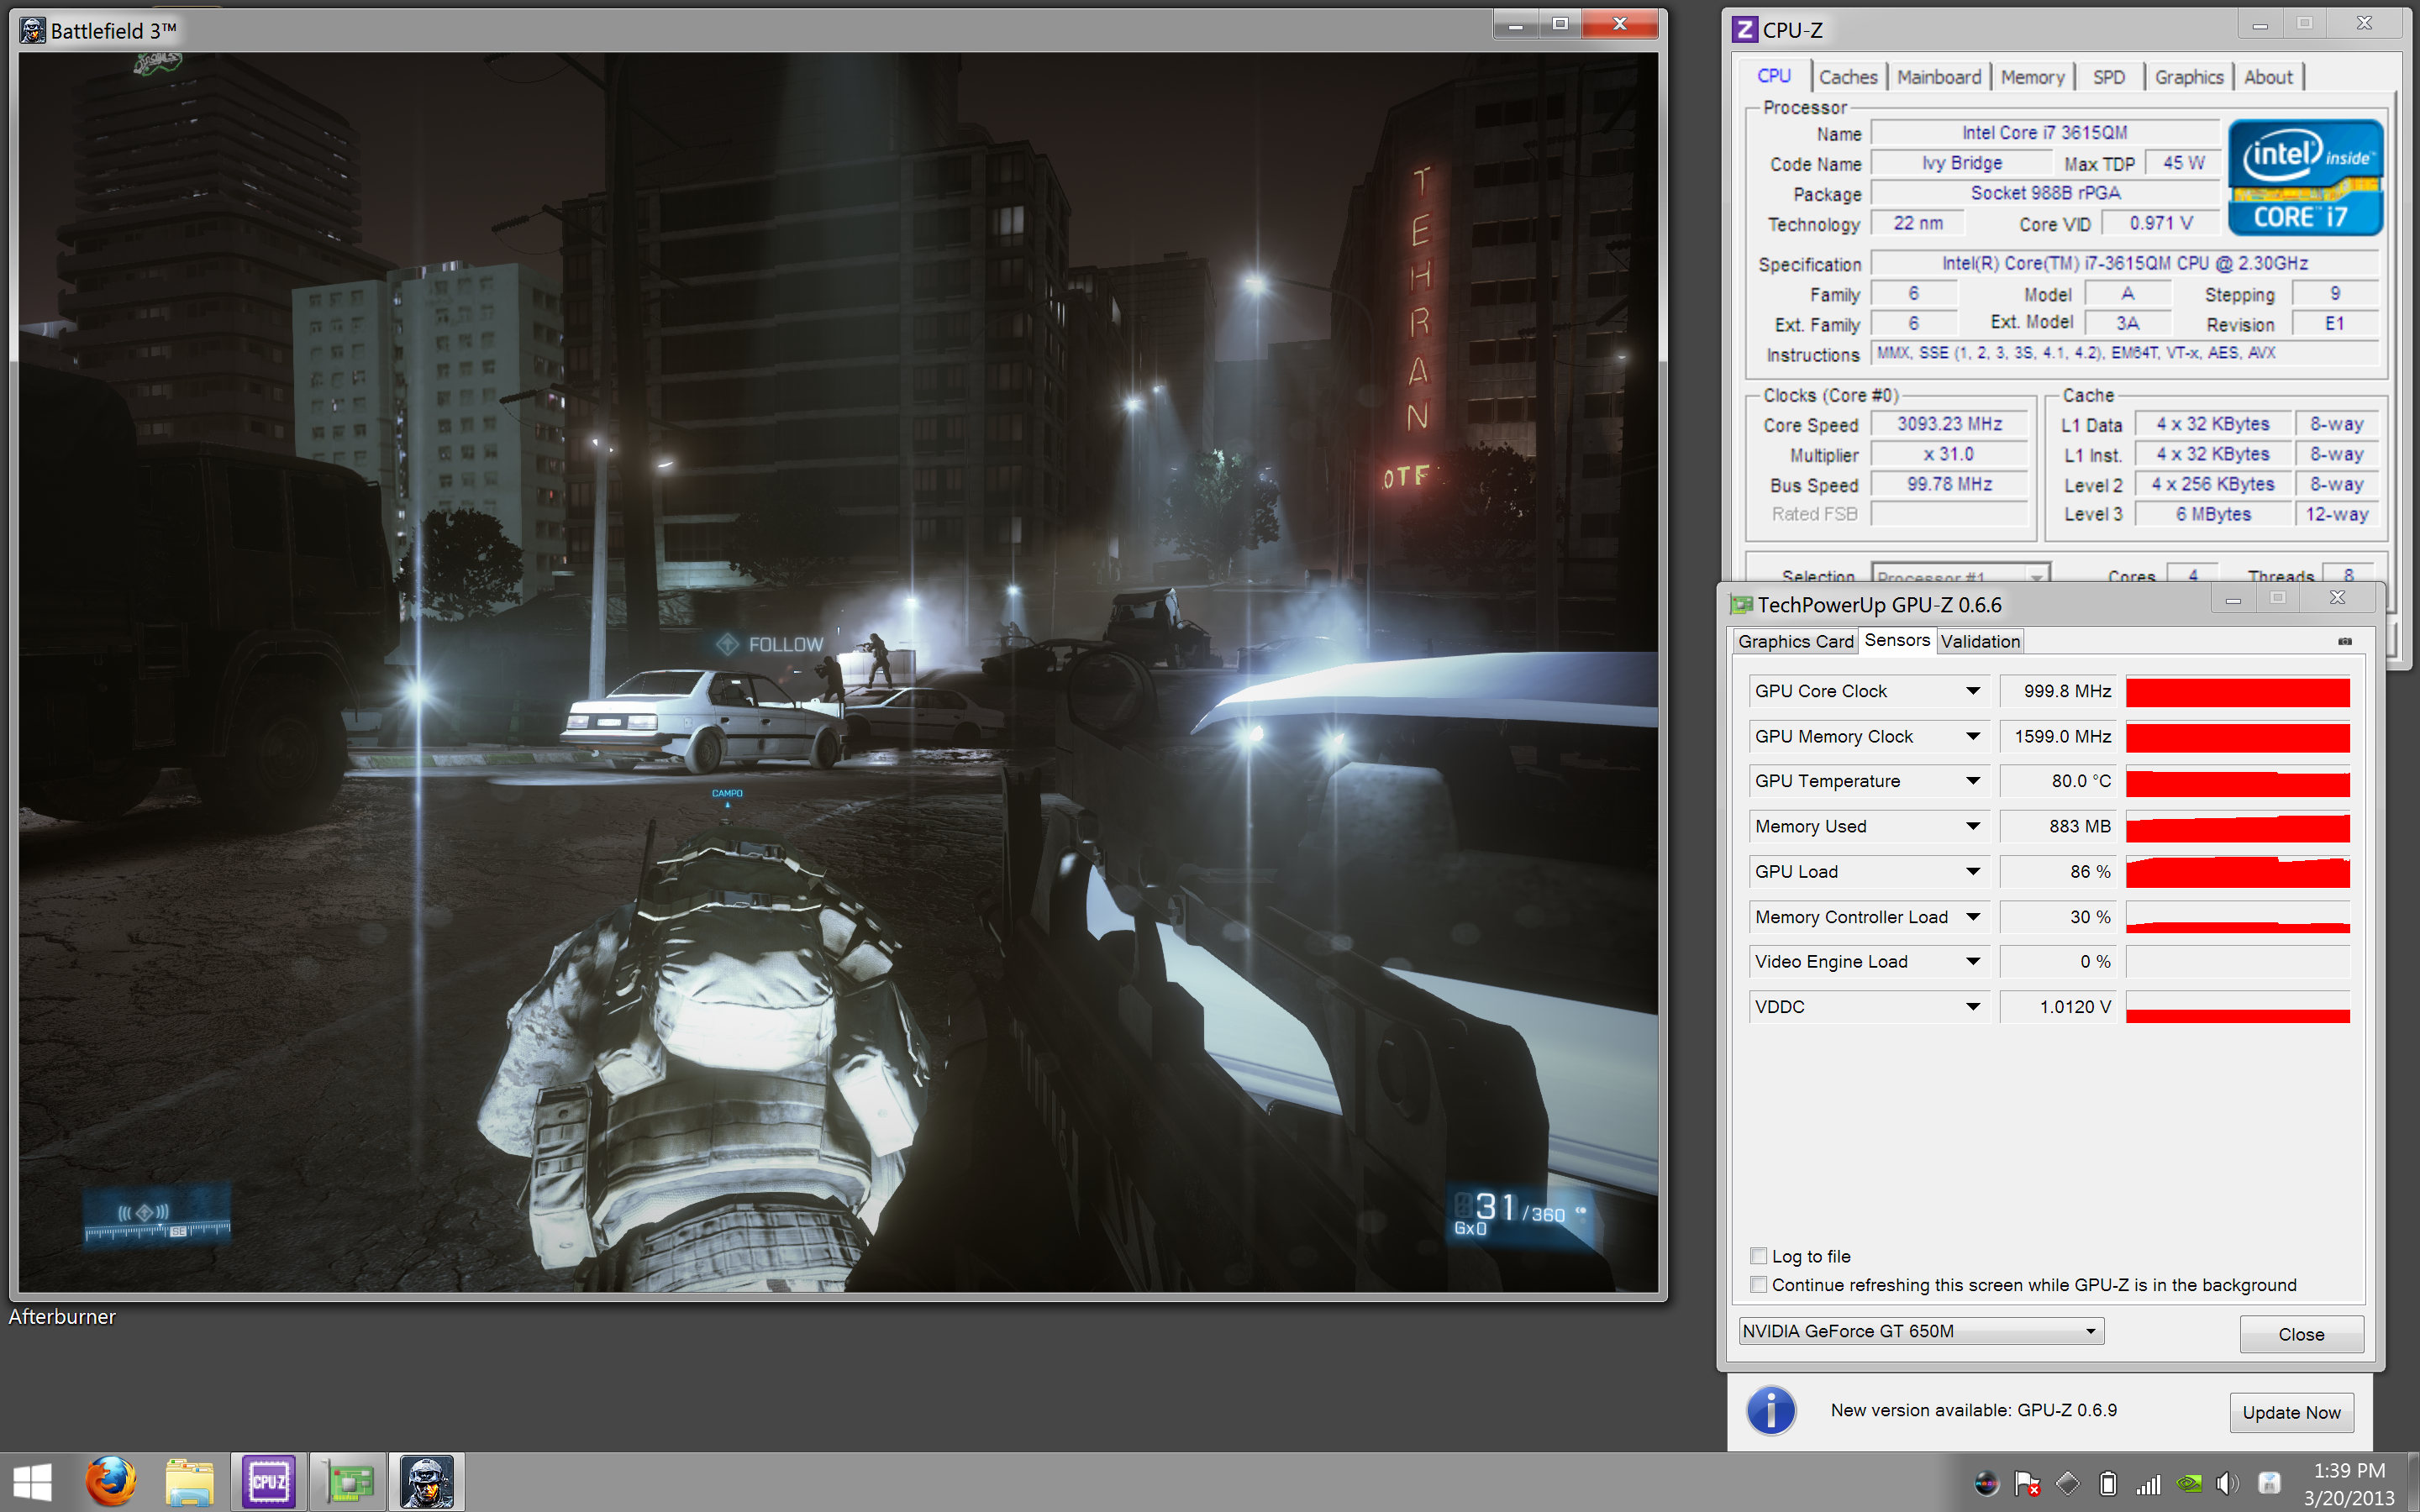The image size is (2420, 1512).
Task: Expand GPU Temperature sensor dropdown
Action: pyautogui.click(x=1972, y=781)
